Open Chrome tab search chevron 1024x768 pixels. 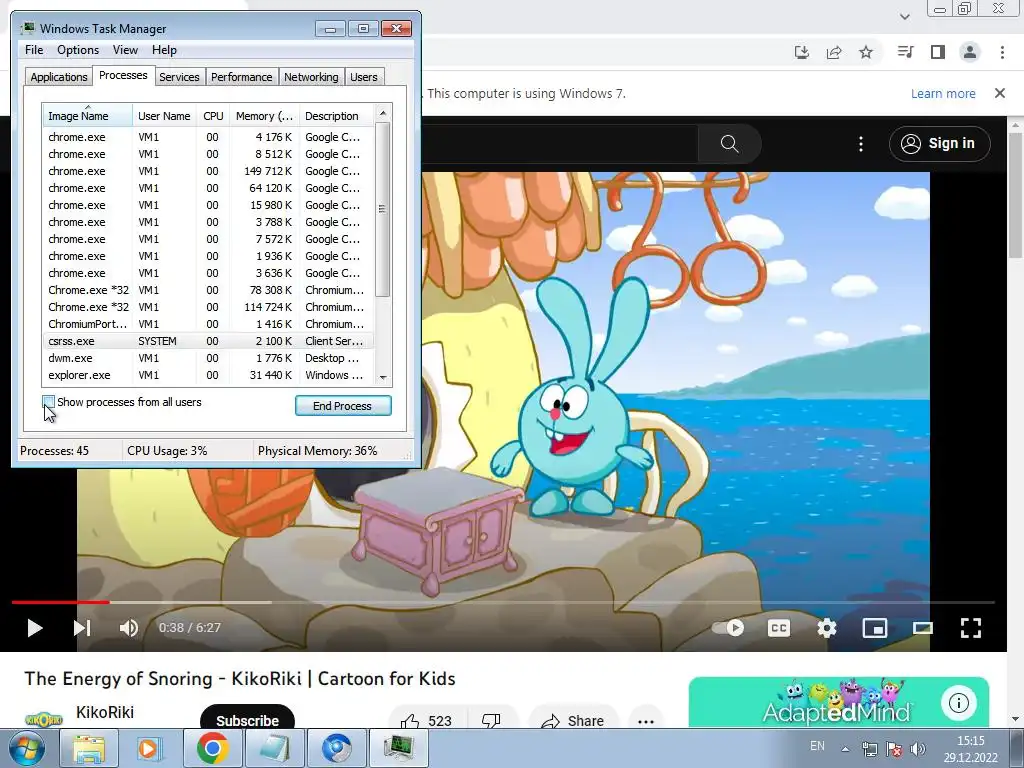click(x=904, y=17)
